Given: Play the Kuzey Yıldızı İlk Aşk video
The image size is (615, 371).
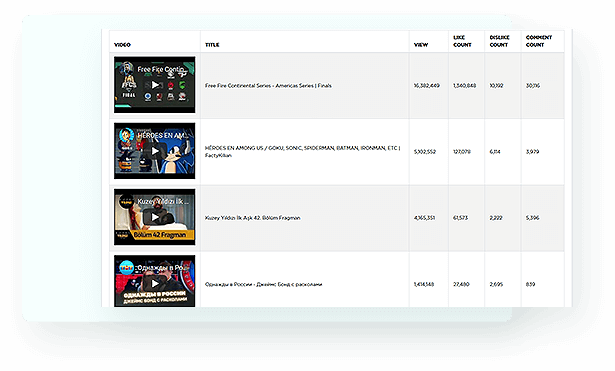Looking at the screenshot, I should 155,217.
